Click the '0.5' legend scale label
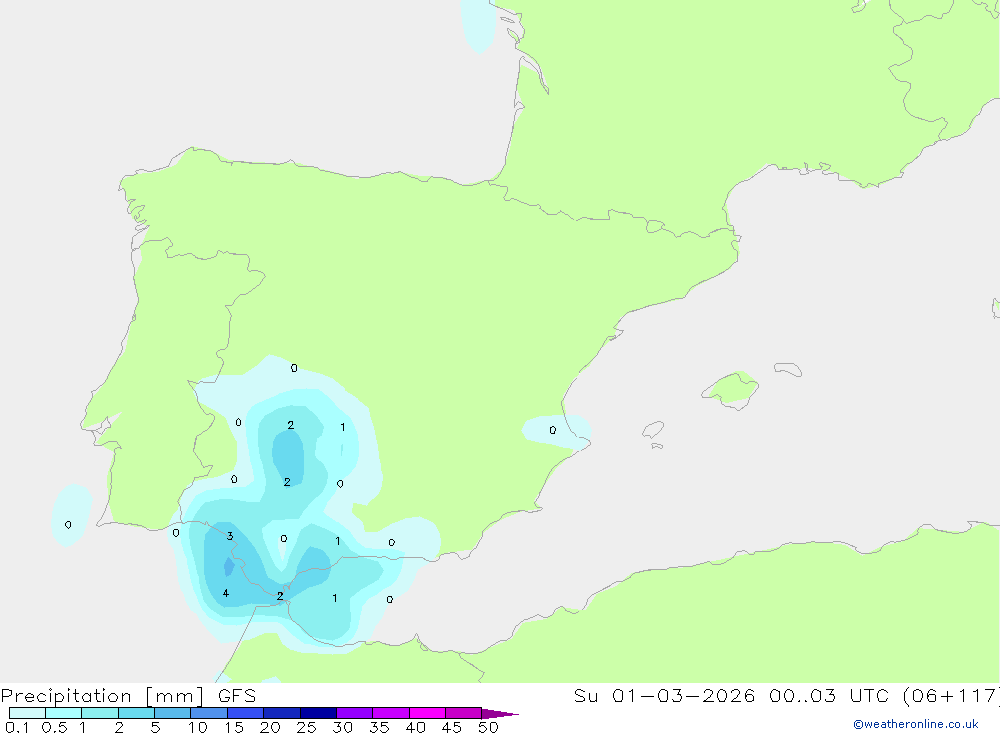The width and height of the screenshot is (1000, 733). coord(54,727)
